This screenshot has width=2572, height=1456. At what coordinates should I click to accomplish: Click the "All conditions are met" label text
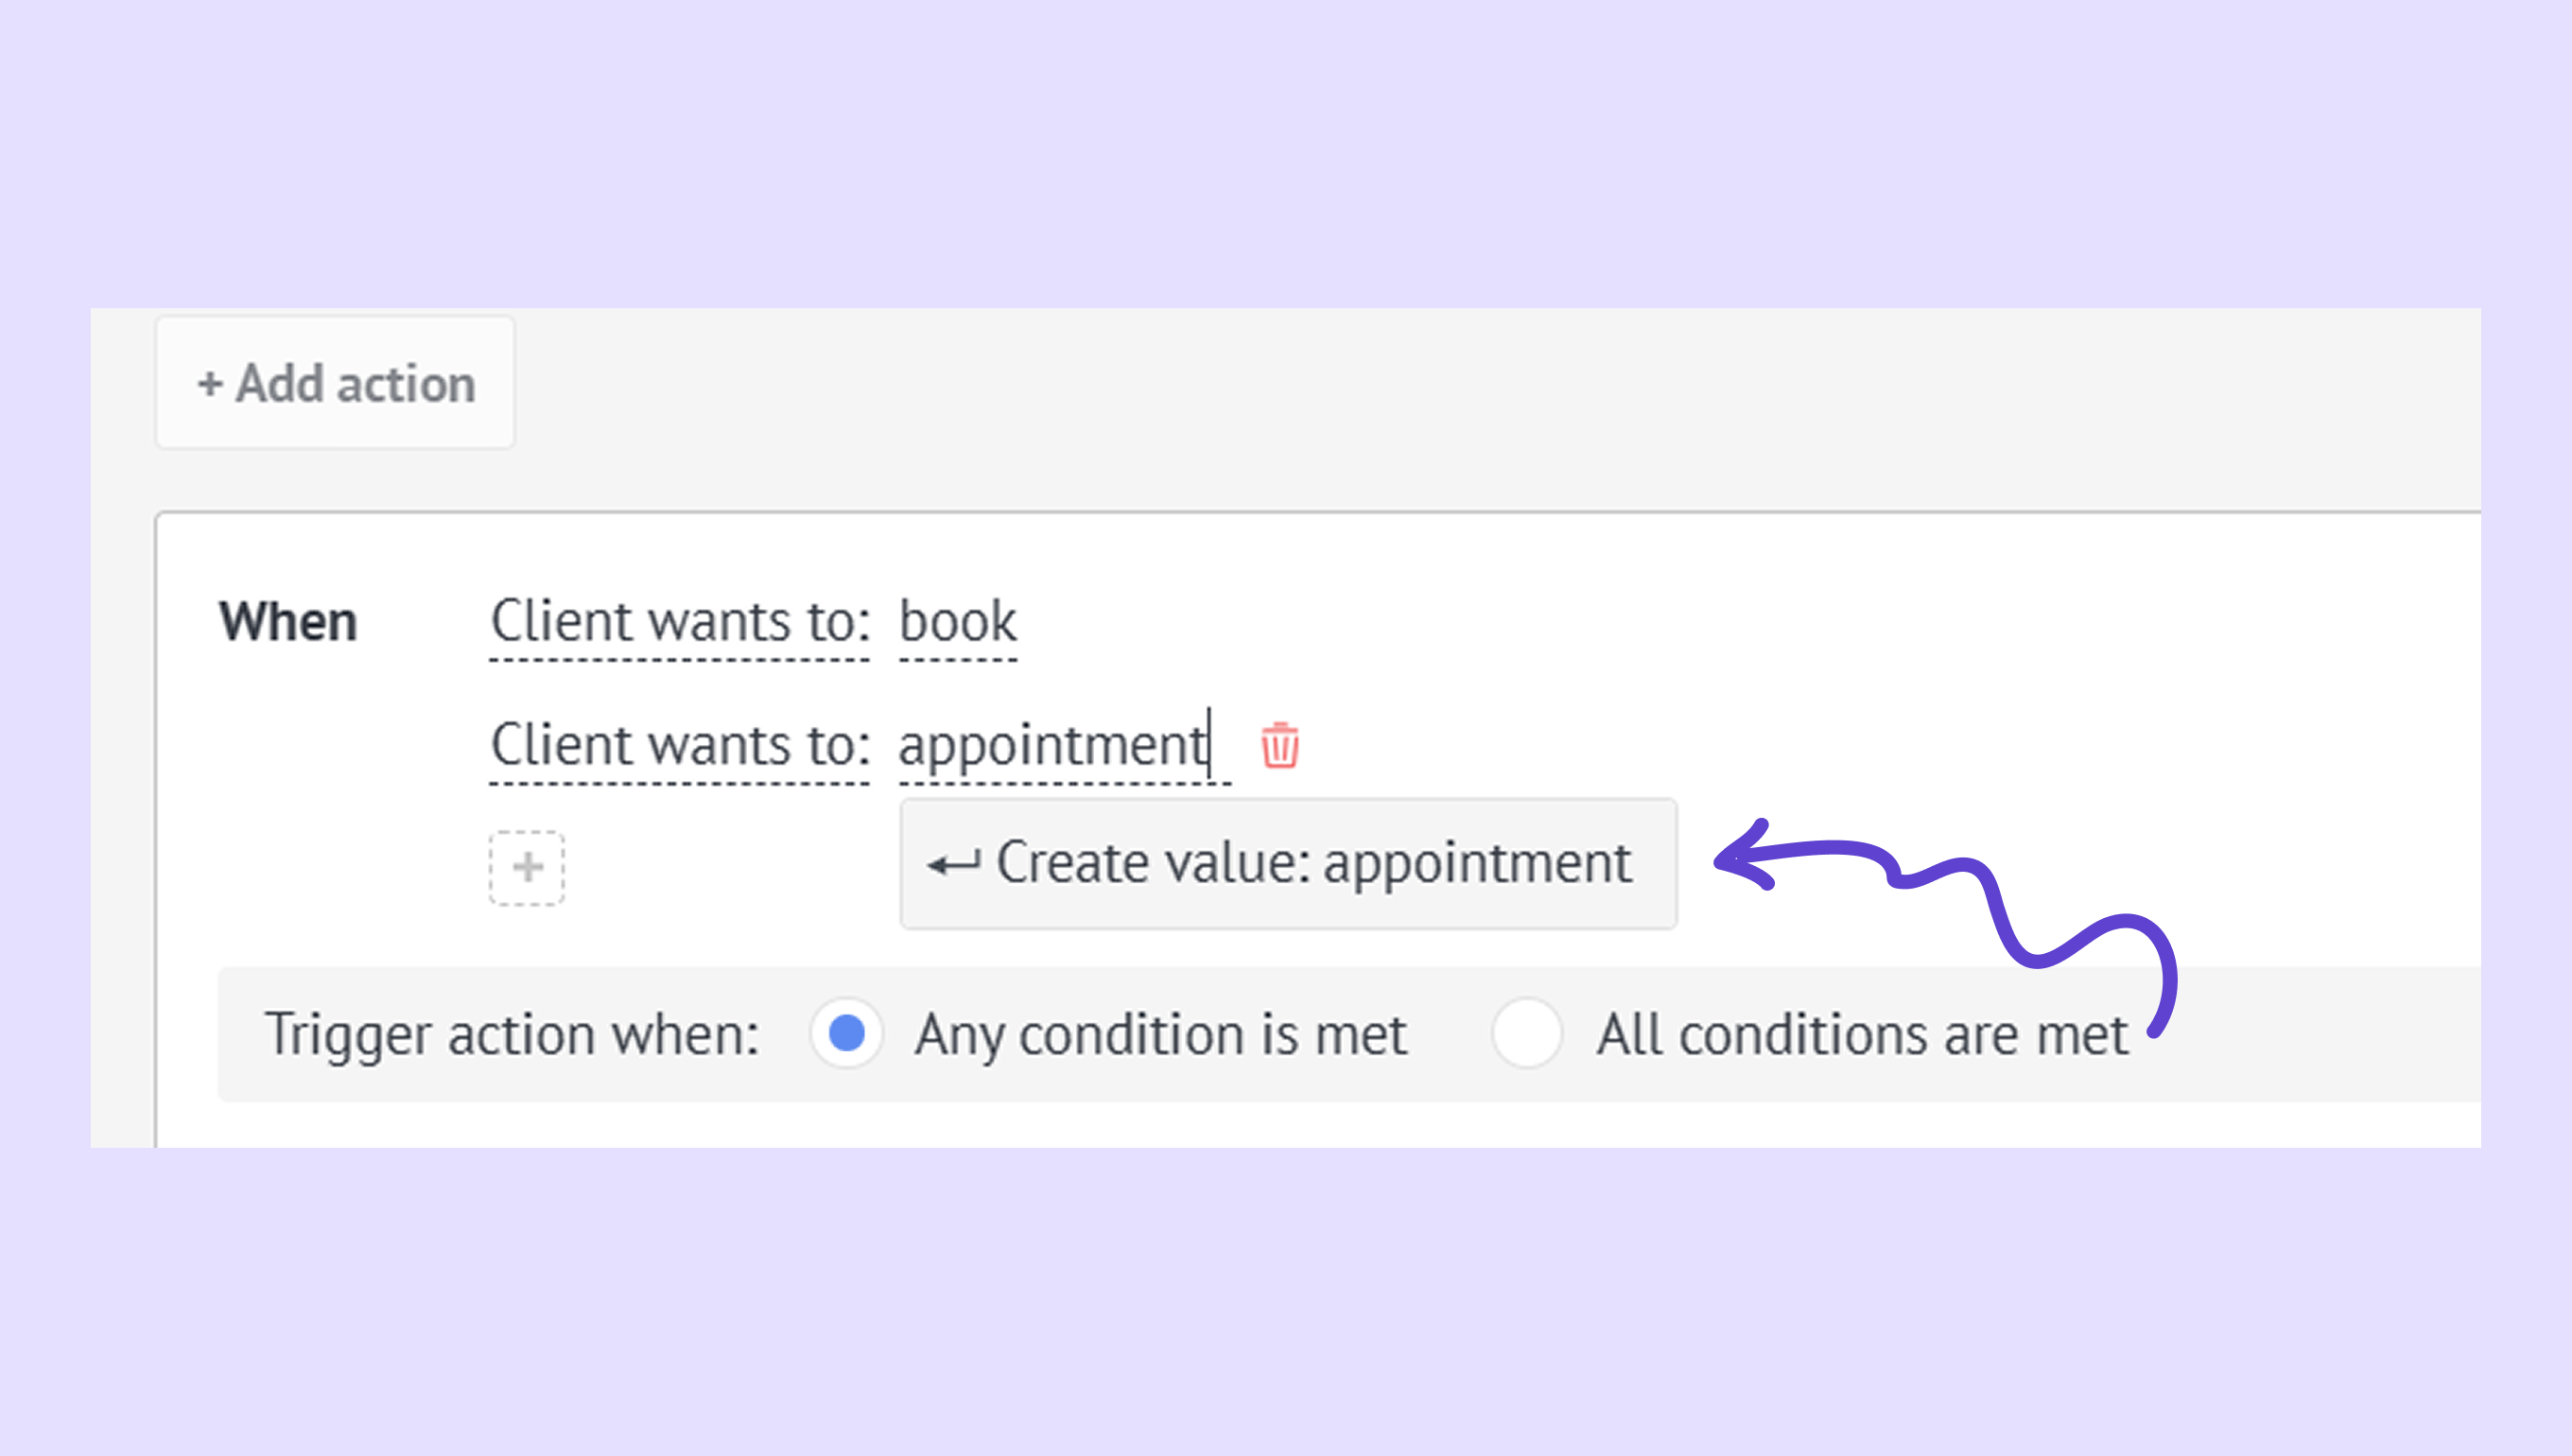tap(1861, 1035)
